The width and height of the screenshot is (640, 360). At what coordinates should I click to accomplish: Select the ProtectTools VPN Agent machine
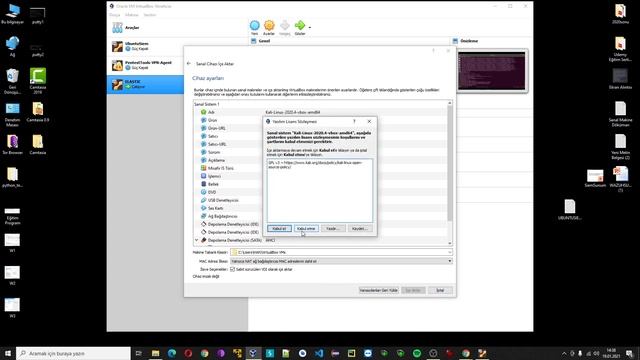coord(146,65)
